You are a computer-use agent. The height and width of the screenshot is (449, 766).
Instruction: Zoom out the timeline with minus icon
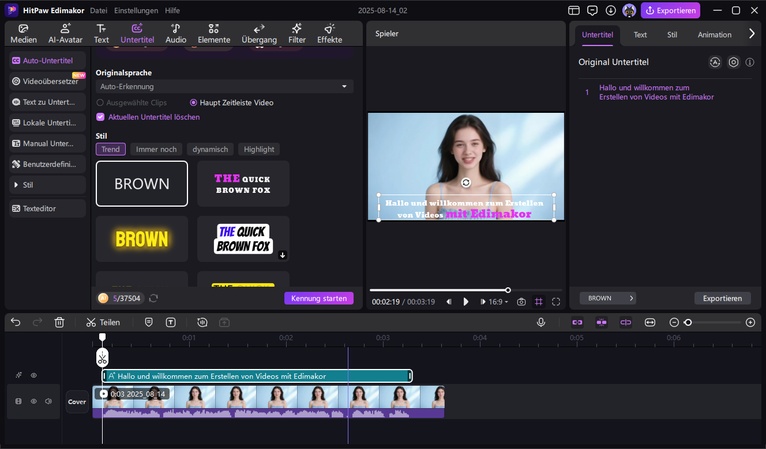(674, 322)
